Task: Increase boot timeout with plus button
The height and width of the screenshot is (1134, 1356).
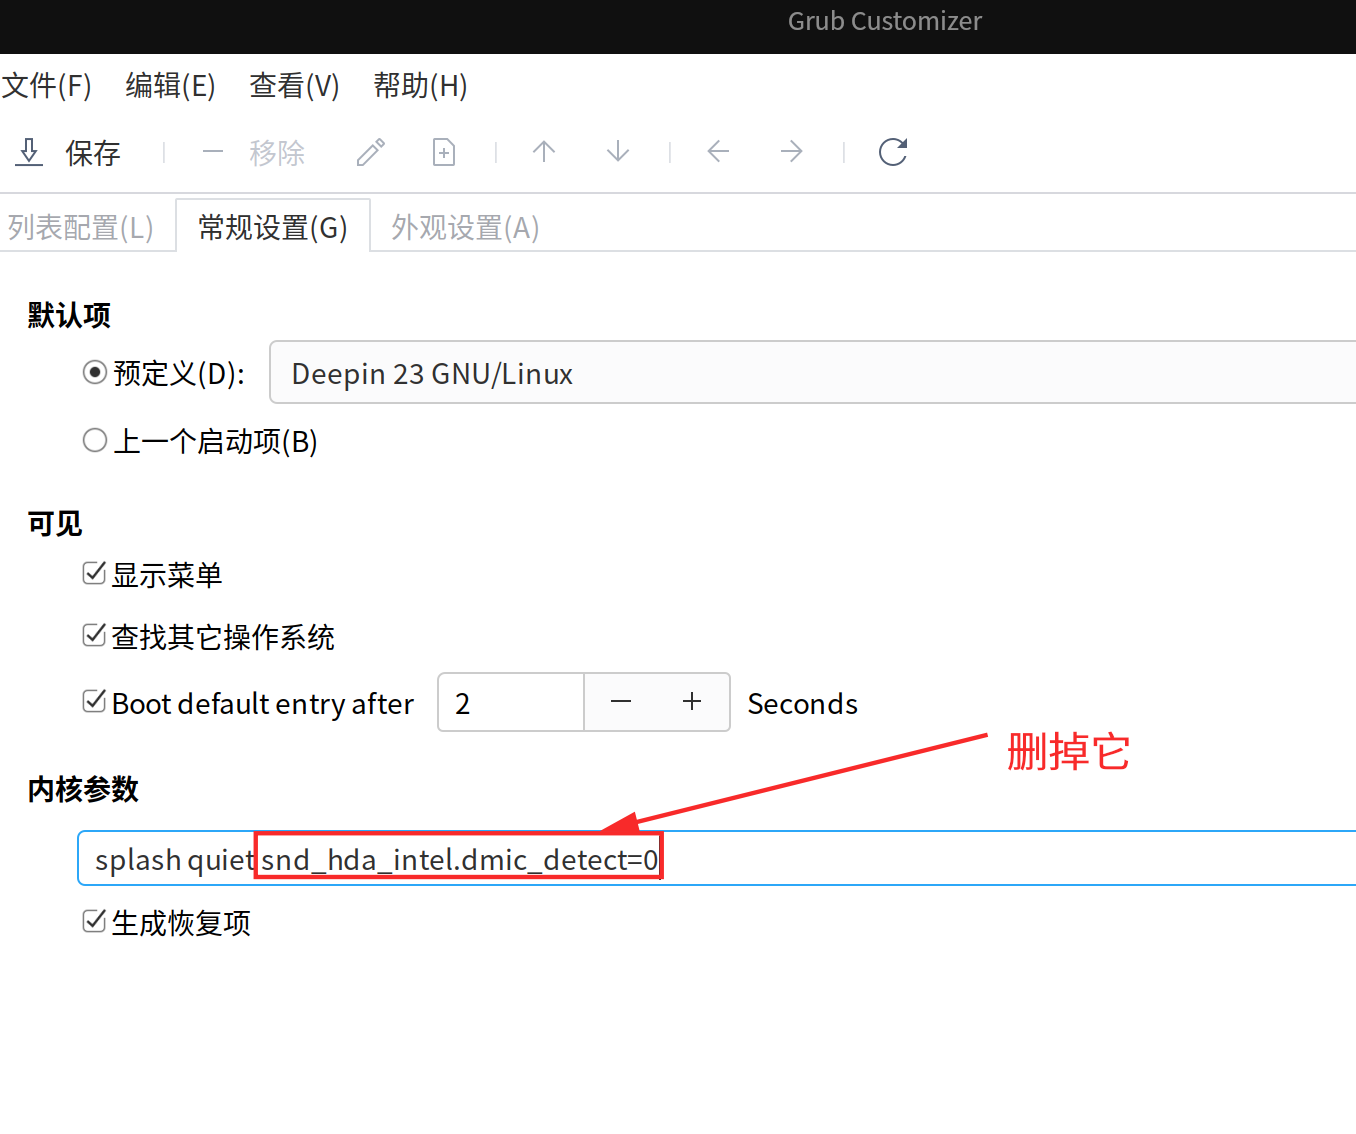Action: pyautogui.click(x=692, y=702)
